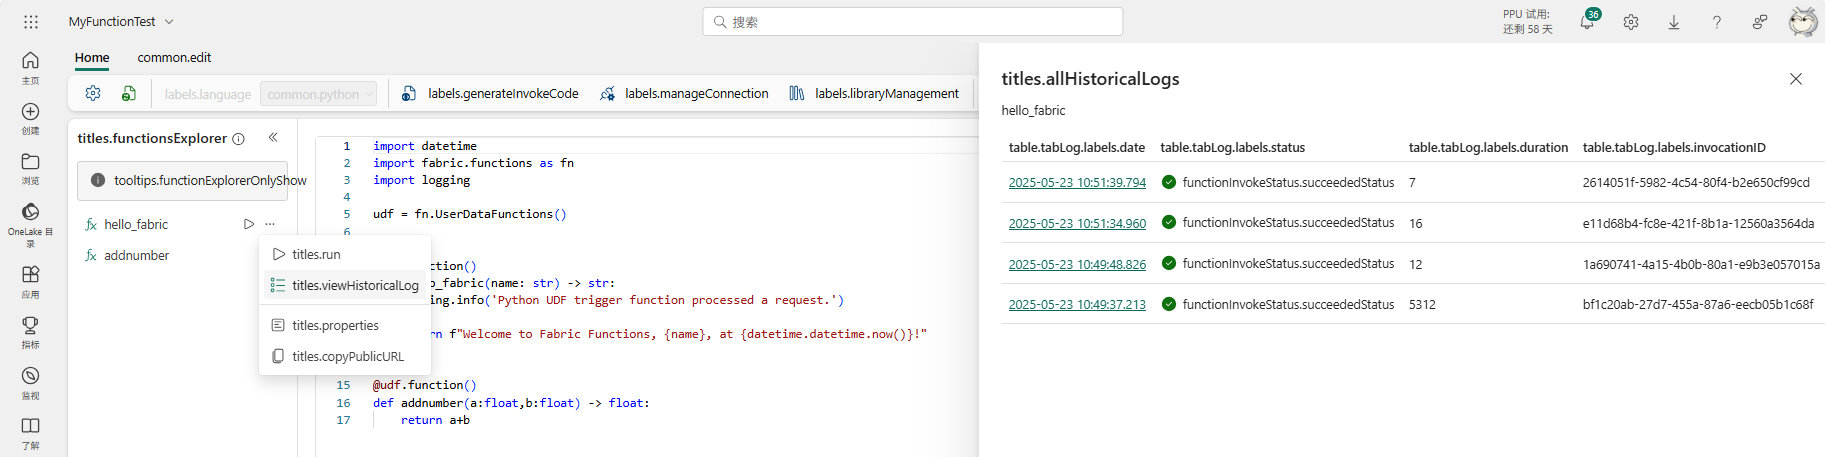1825x457 pixels.
Task: Open the MyFunctionTest workspace dropdown
Action: coord(121,21)
